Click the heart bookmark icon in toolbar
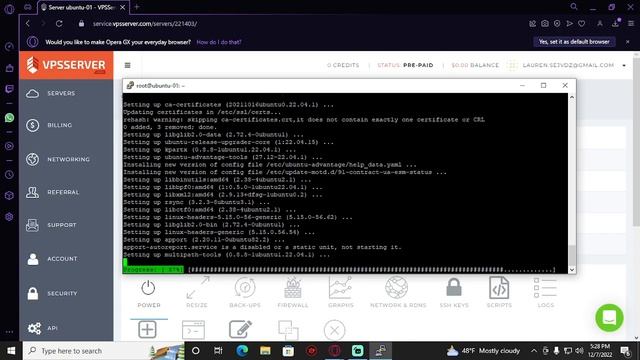 coord(582,24)
